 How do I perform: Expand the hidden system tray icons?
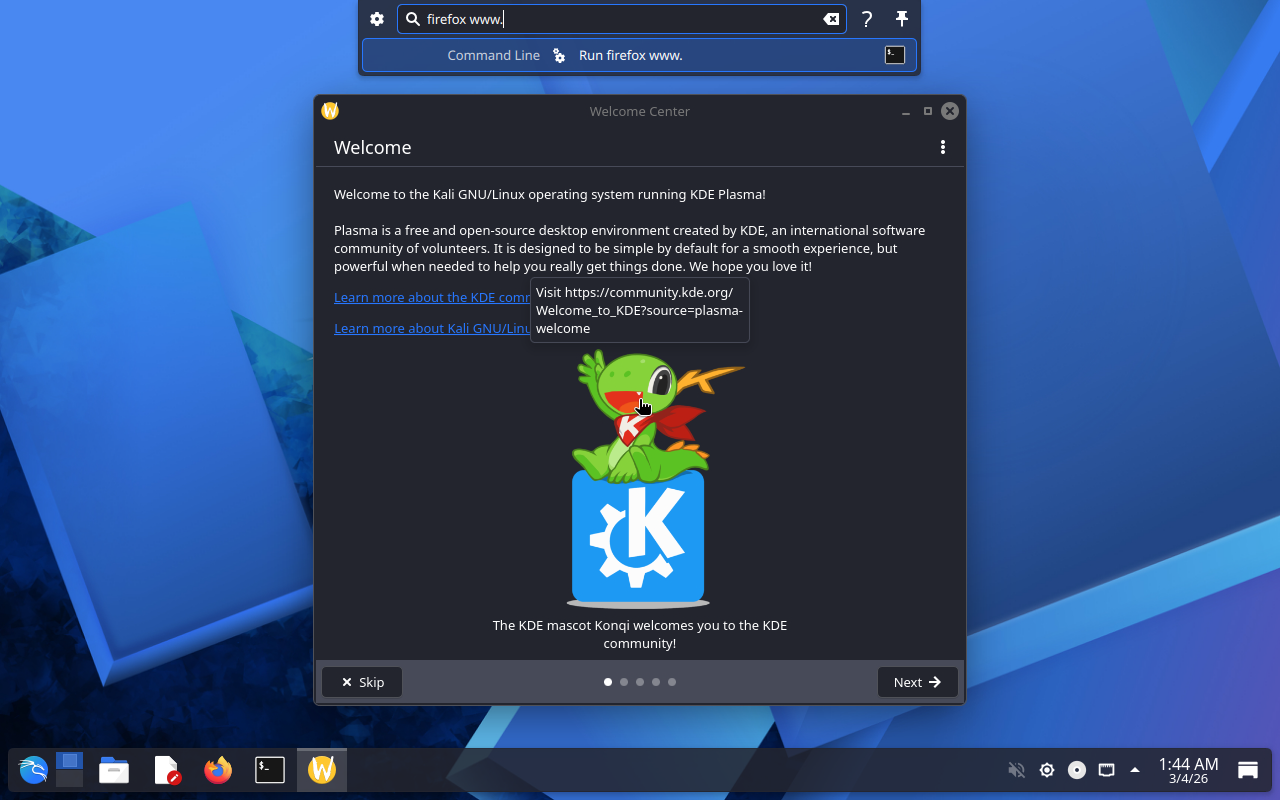[x=1135, y=770]
